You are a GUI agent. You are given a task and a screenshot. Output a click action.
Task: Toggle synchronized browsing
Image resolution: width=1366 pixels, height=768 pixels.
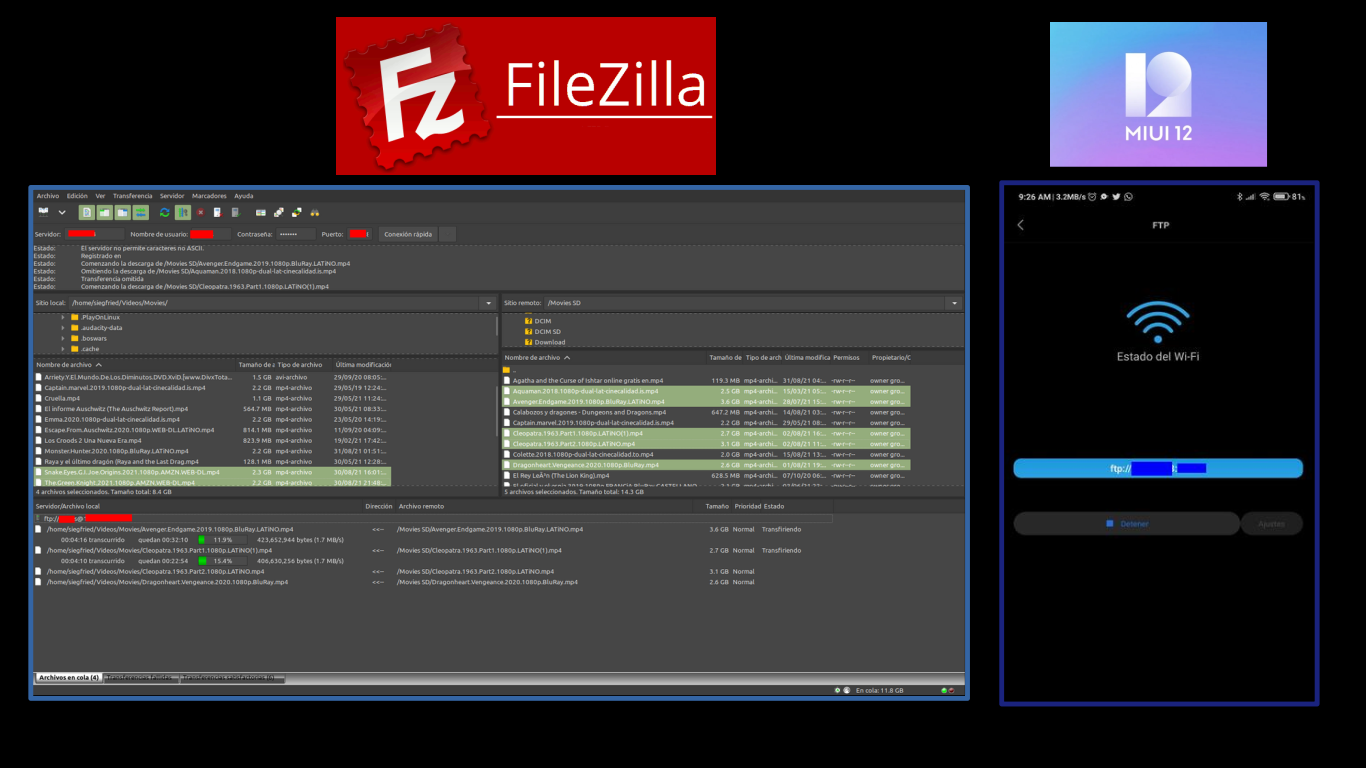(x=297, y=212)
